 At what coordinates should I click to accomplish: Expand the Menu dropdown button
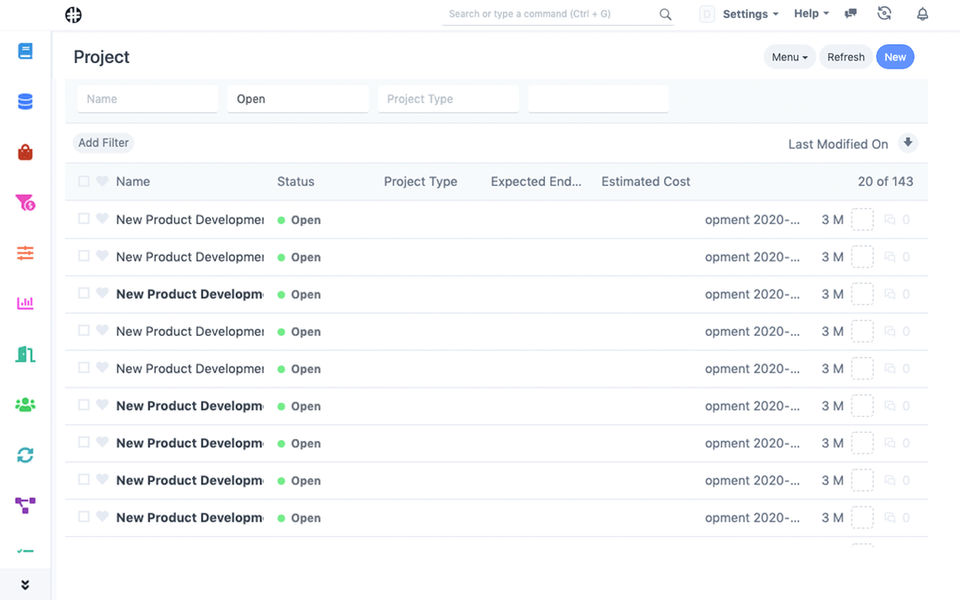790,57
